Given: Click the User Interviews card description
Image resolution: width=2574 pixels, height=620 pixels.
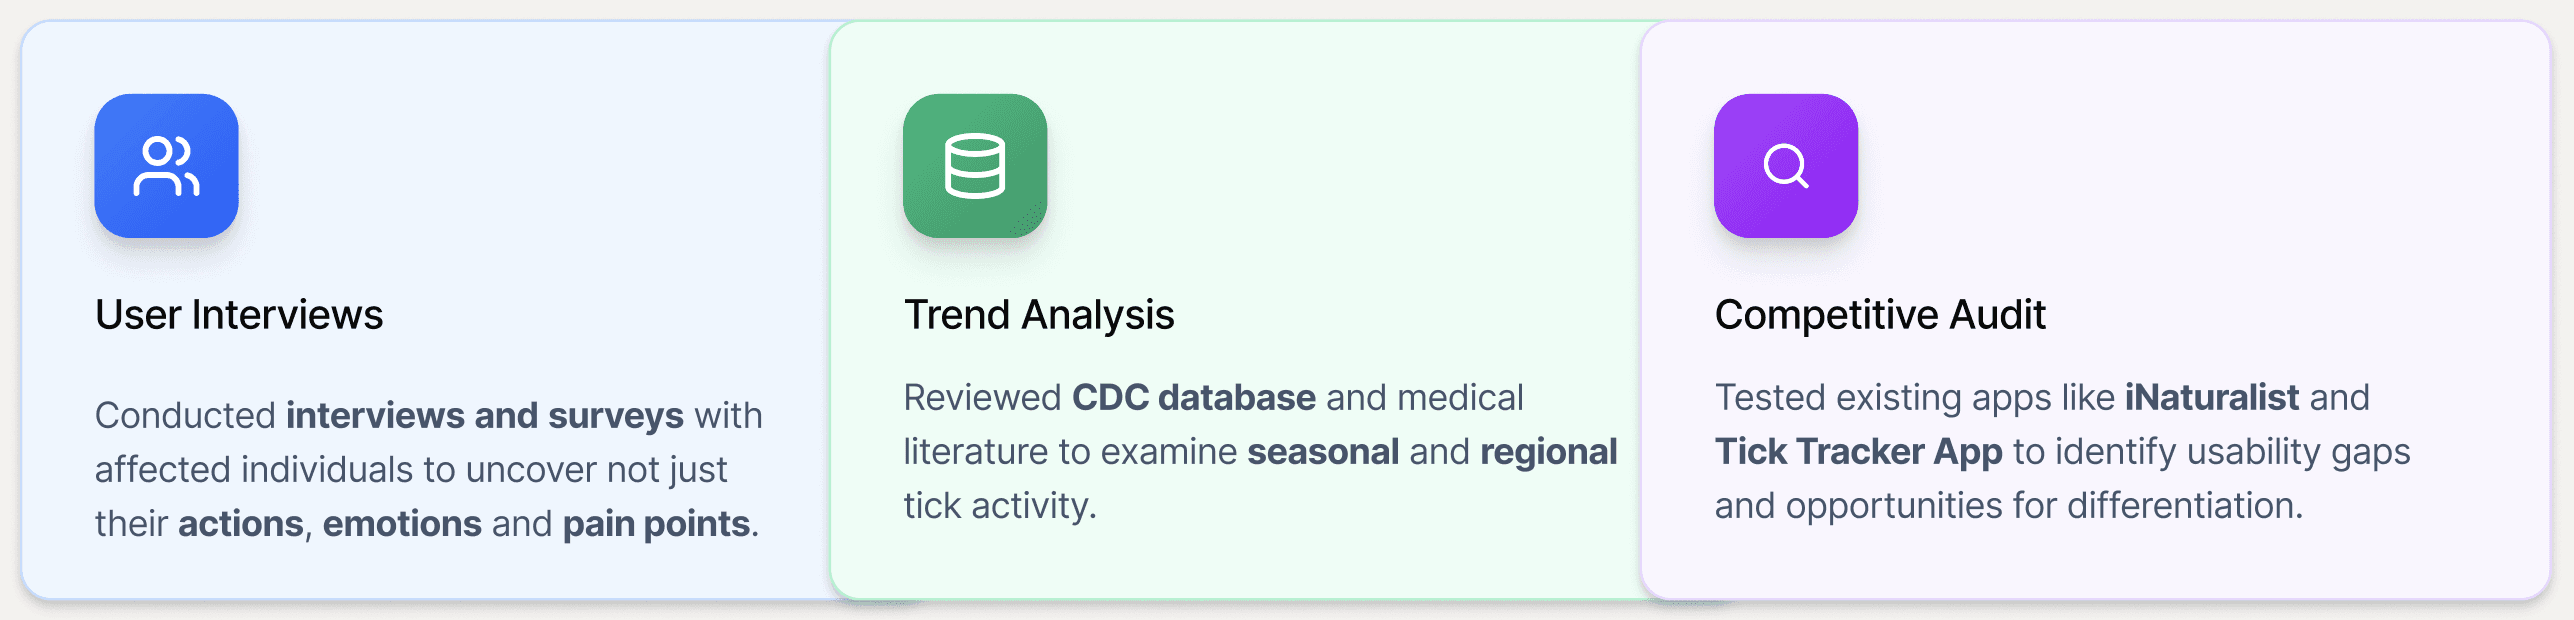Looking at the screenshot, I should pyautogui.click(x=429, y=470).
